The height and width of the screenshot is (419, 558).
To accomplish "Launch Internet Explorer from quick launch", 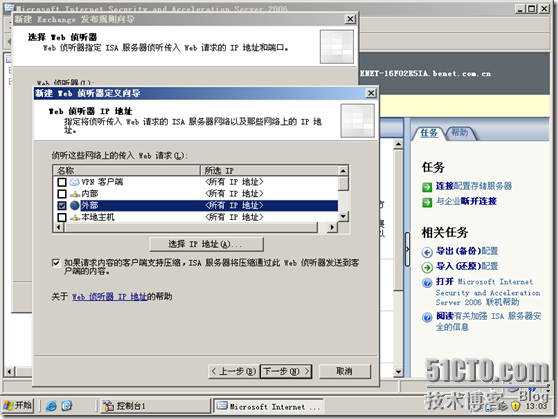I will (x=51, y=406).
